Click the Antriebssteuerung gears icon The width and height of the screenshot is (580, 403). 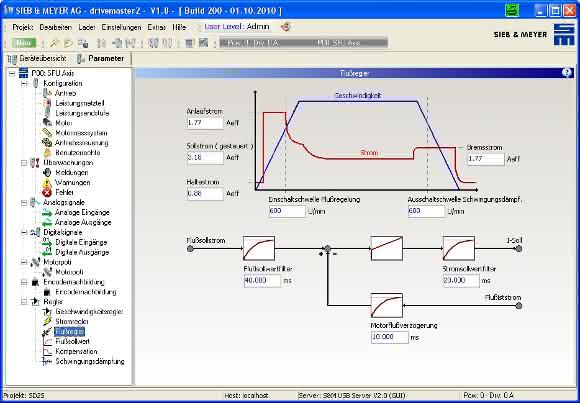click(47, 142)
